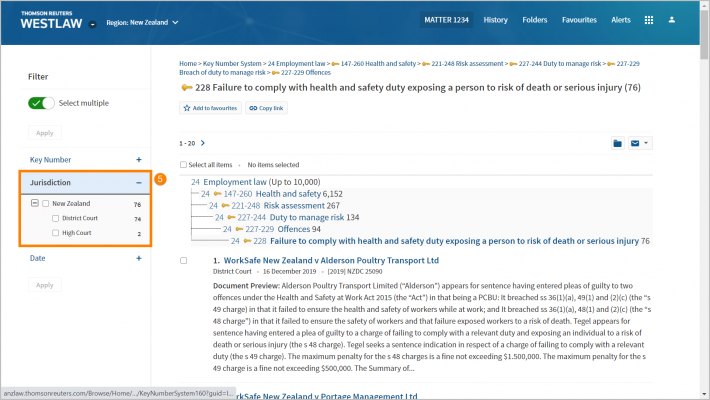
Task: Collapse the New Zealand tree node
Action: [35, 203]
